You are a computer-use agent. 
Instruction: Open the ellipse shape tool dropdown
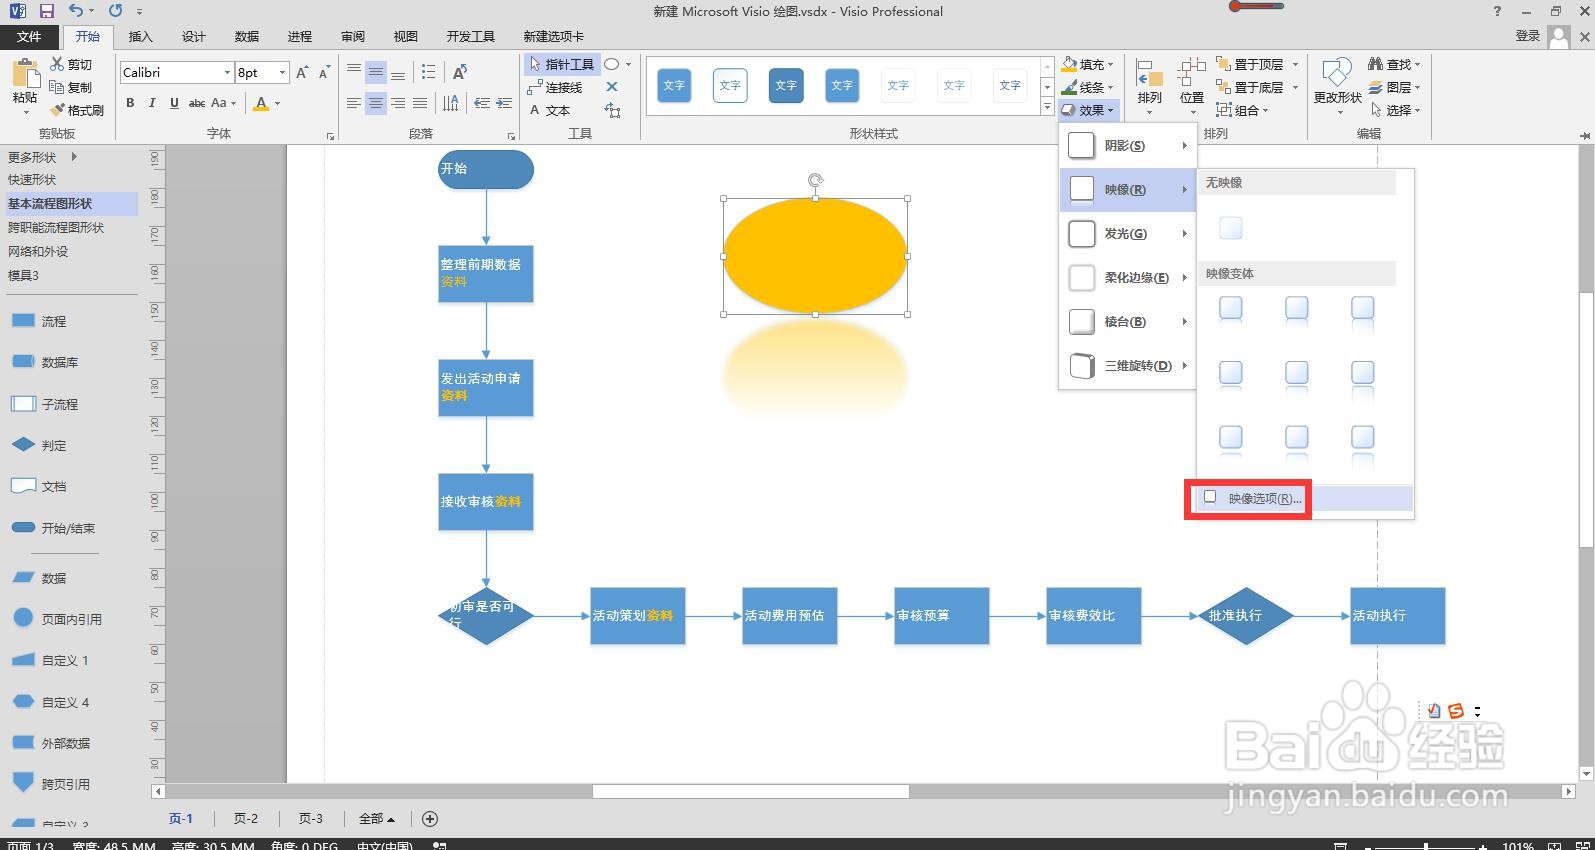[x=628, y=64]
